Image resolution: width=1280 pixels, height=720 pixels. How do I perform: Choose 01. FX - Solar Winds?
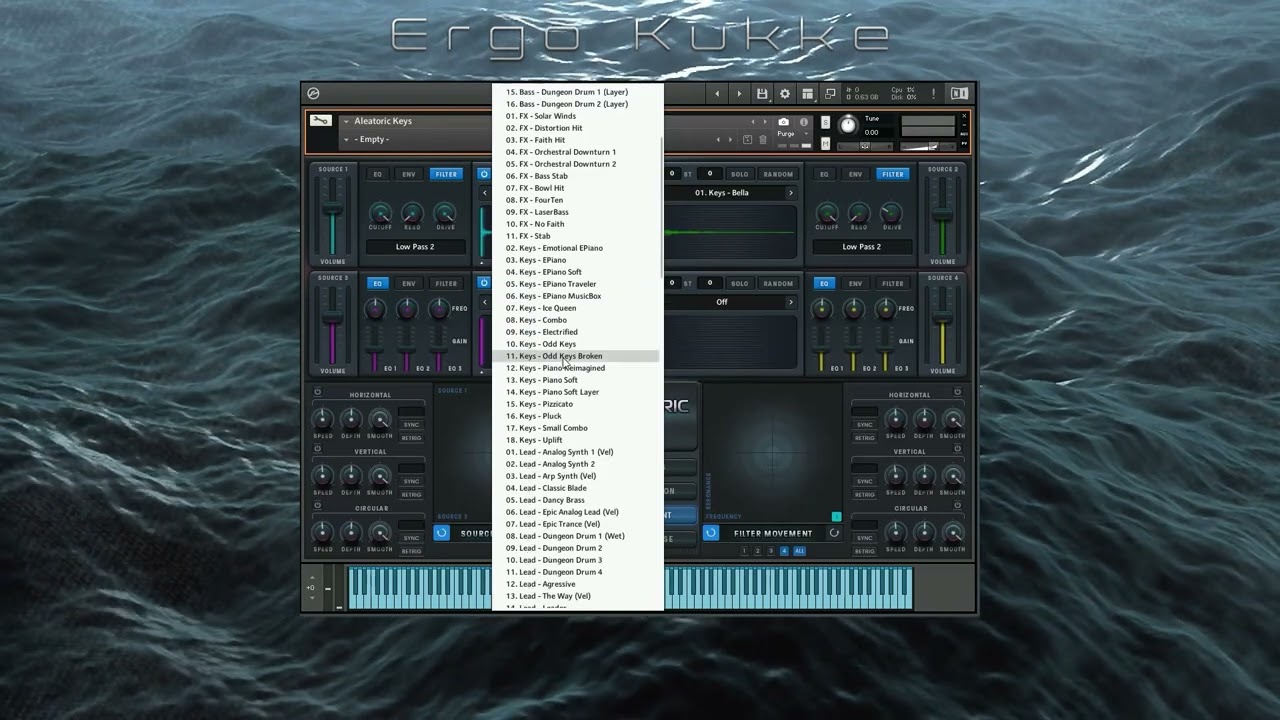click(577, 116)
